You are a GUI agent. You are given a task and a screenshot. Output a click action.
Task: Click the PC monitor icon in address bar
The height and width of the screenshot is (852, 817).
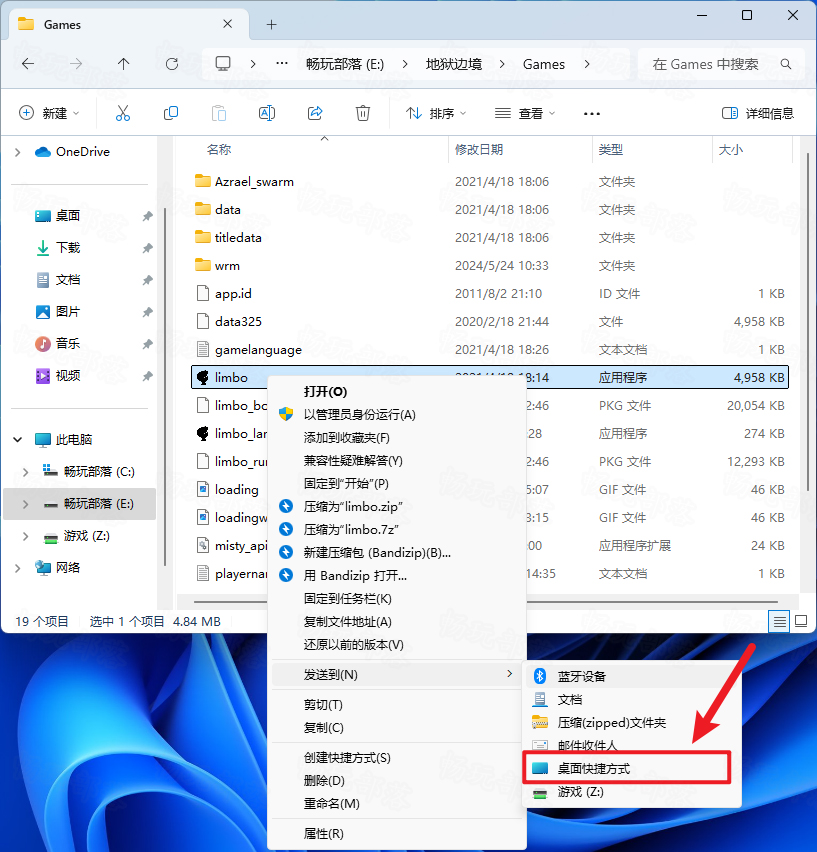[223, 64]
